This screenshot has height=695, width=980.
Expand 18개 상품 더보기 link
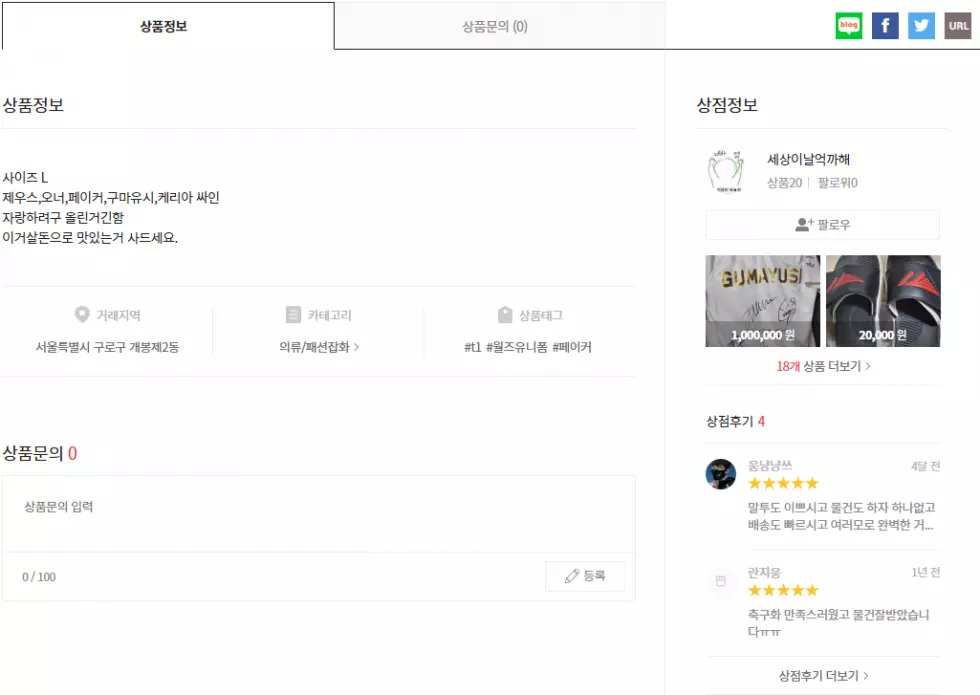click(823, 366)
